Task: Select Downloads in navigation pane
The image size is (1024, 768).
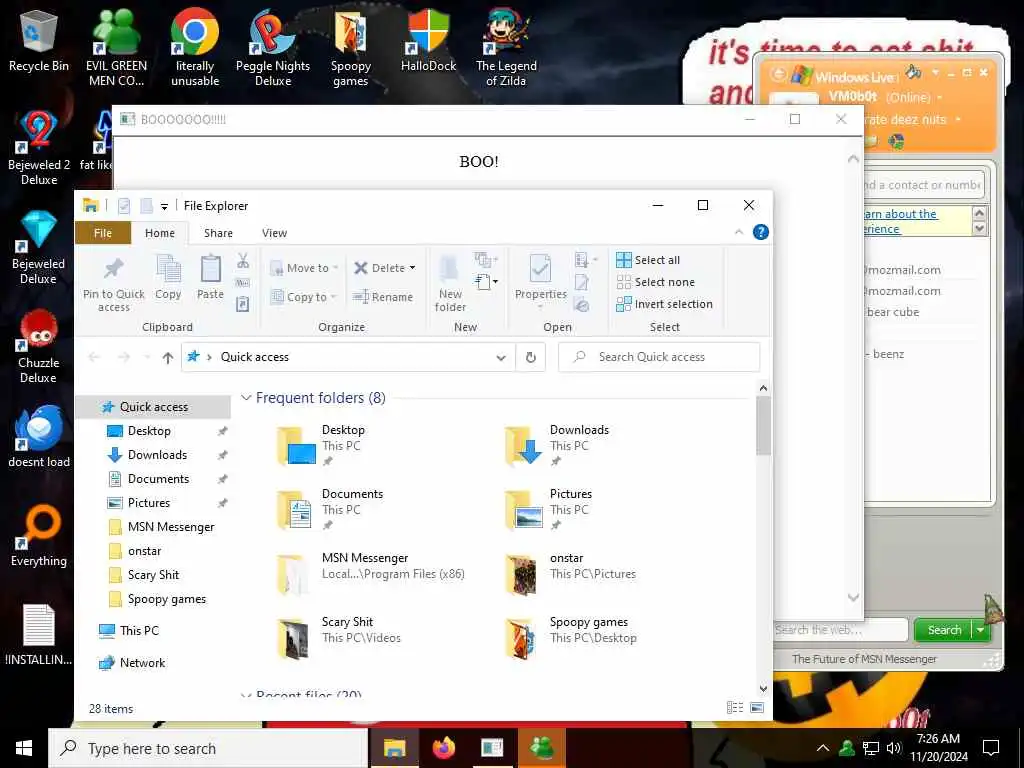Action: coord(157,455)
